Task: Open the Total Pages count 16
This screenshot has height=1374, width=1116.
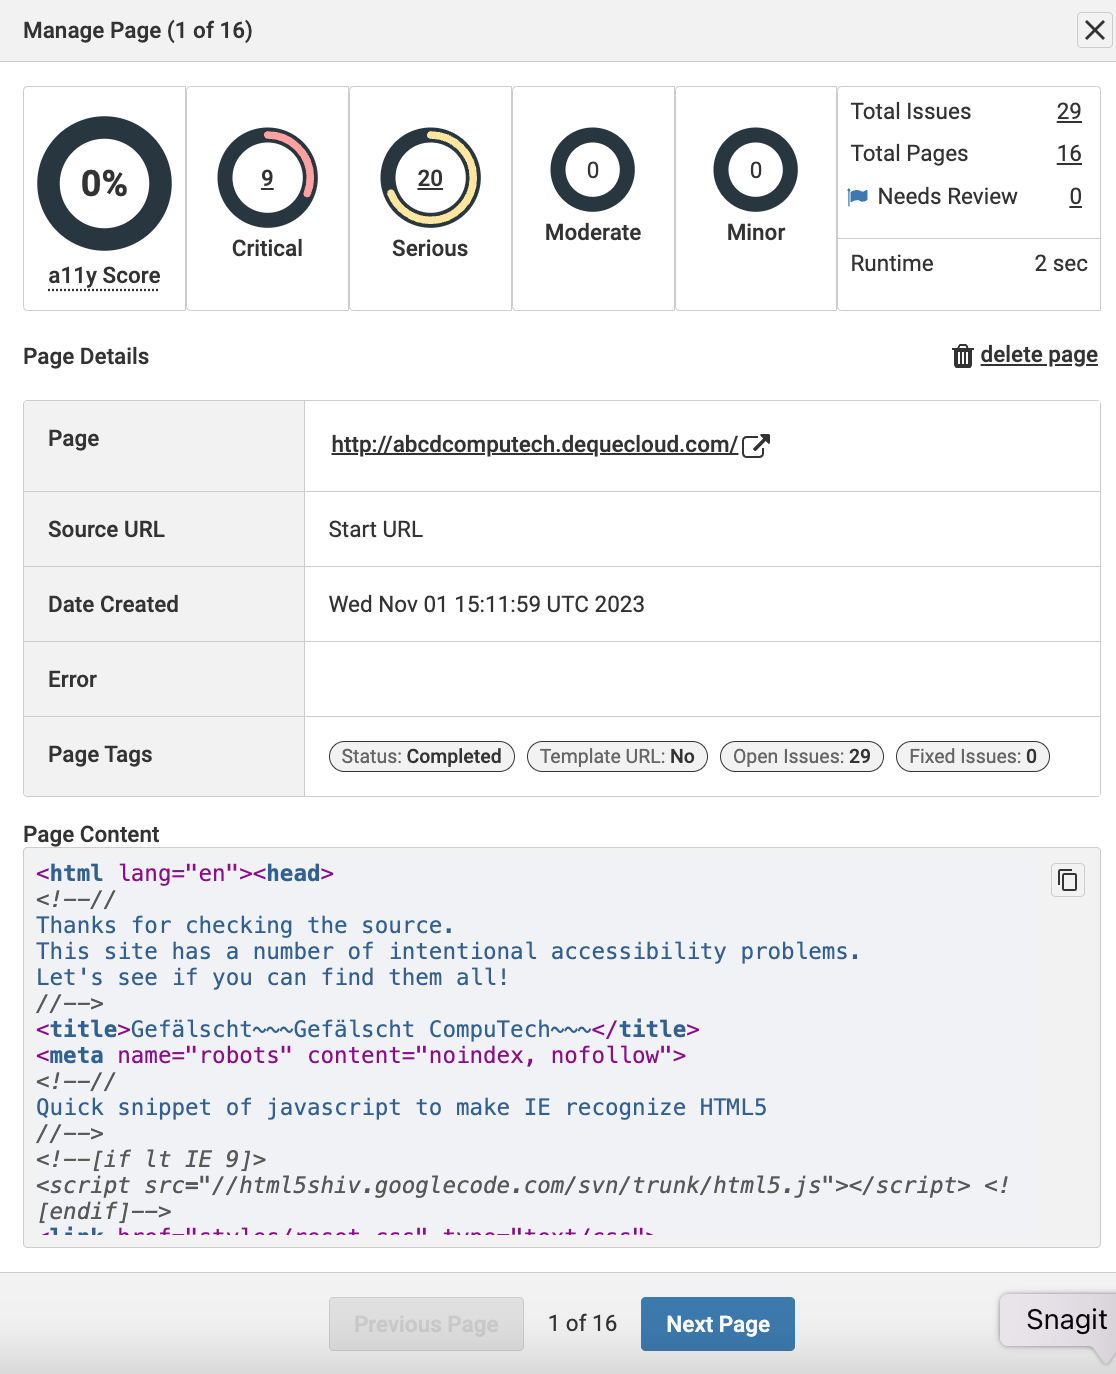Action: (1069, 153)
